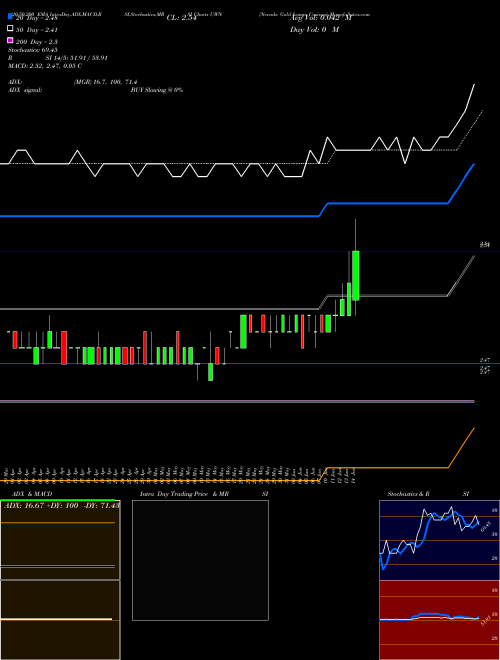The height and width of the screenshot is (660, 500).
Task: Click the 'Day Vol: 0 M' text
Action: (314, 30)
